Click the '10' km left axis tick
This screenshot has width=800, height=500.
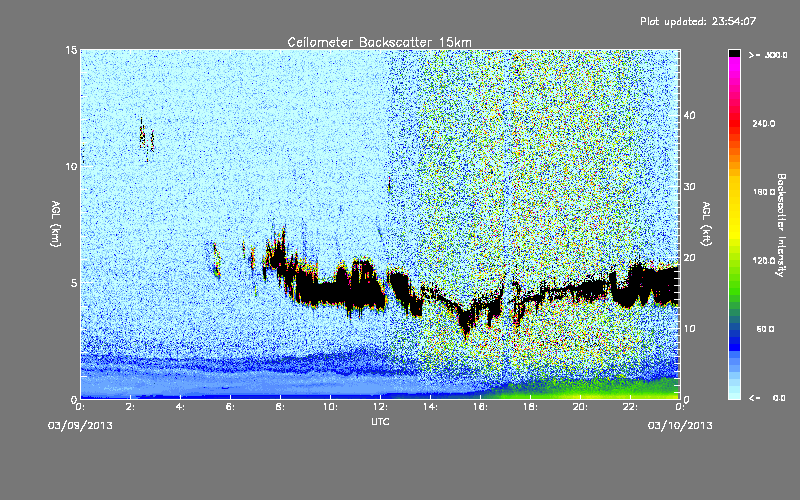tap(71, 166)
